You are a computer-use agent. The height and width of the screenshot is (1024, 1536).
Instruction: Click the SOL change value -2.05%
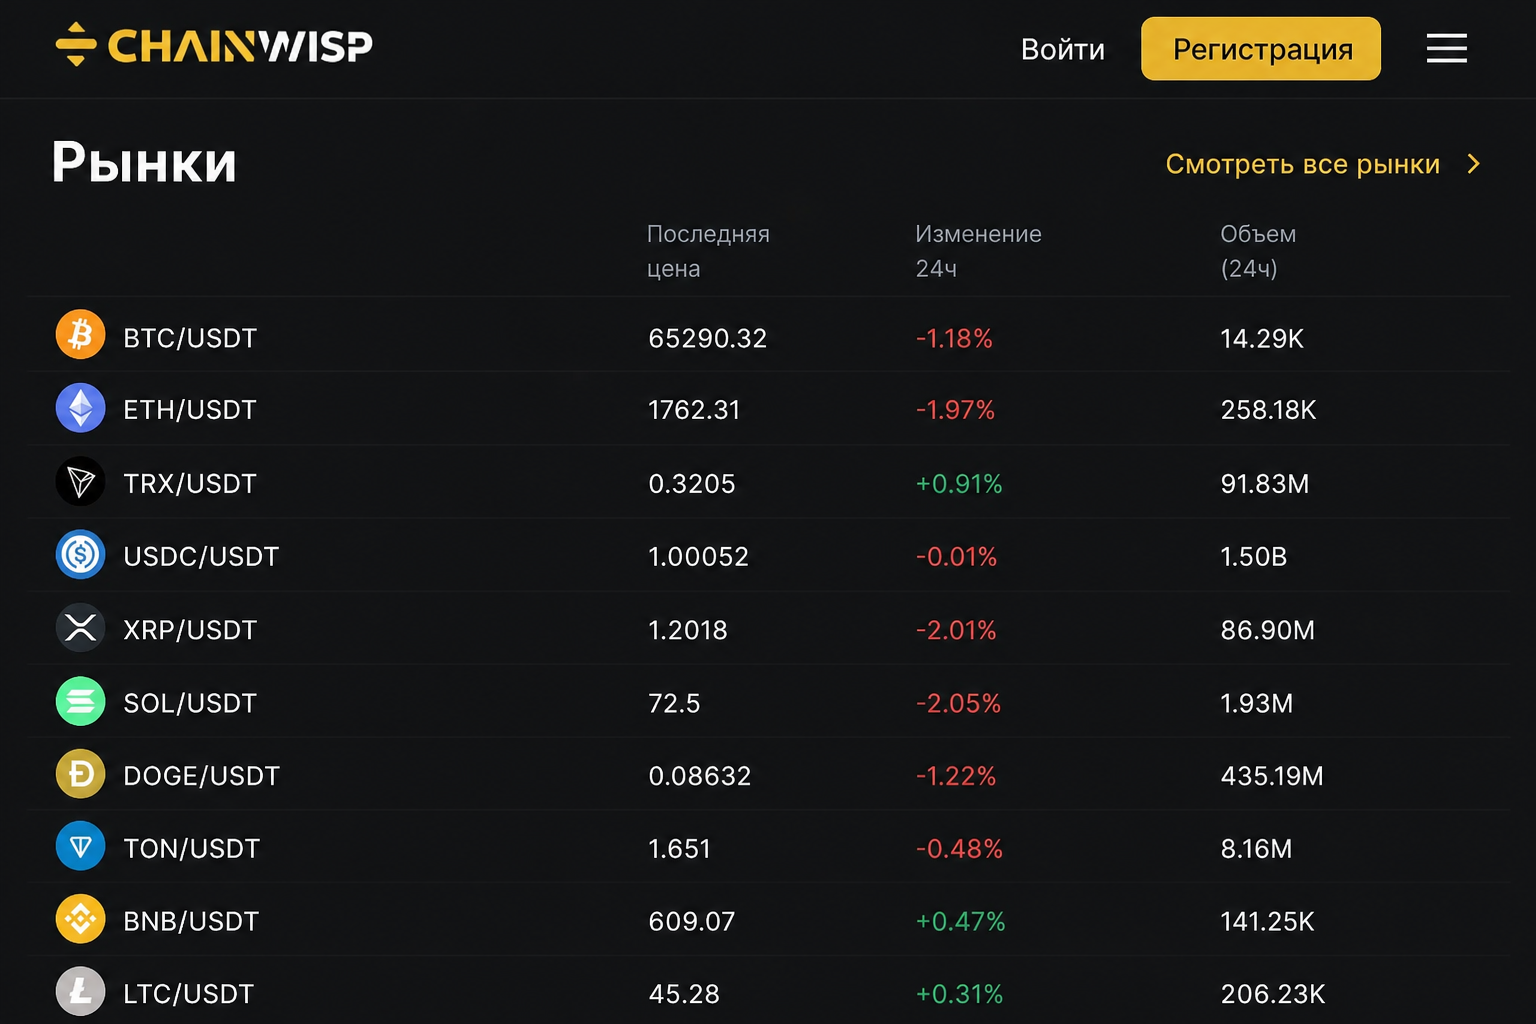pos(958,703)
